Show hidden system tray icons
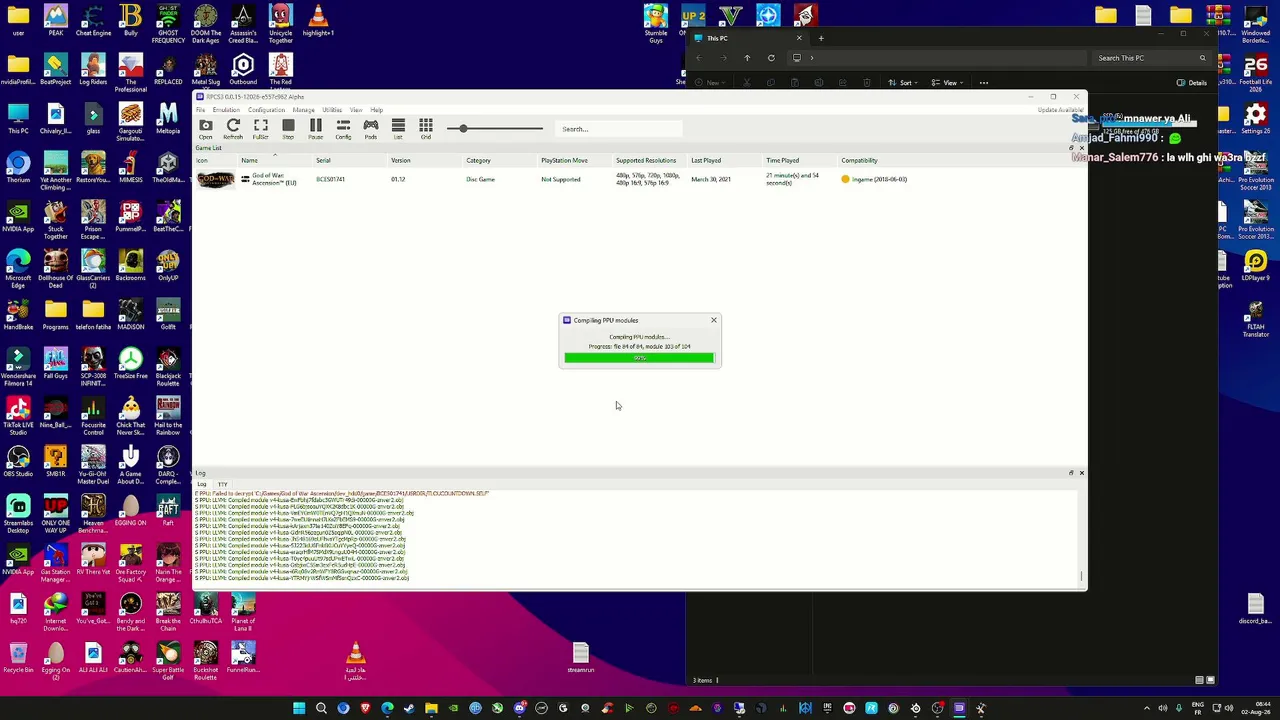This screenshot has height=720, width=1280. (1146, 709)
